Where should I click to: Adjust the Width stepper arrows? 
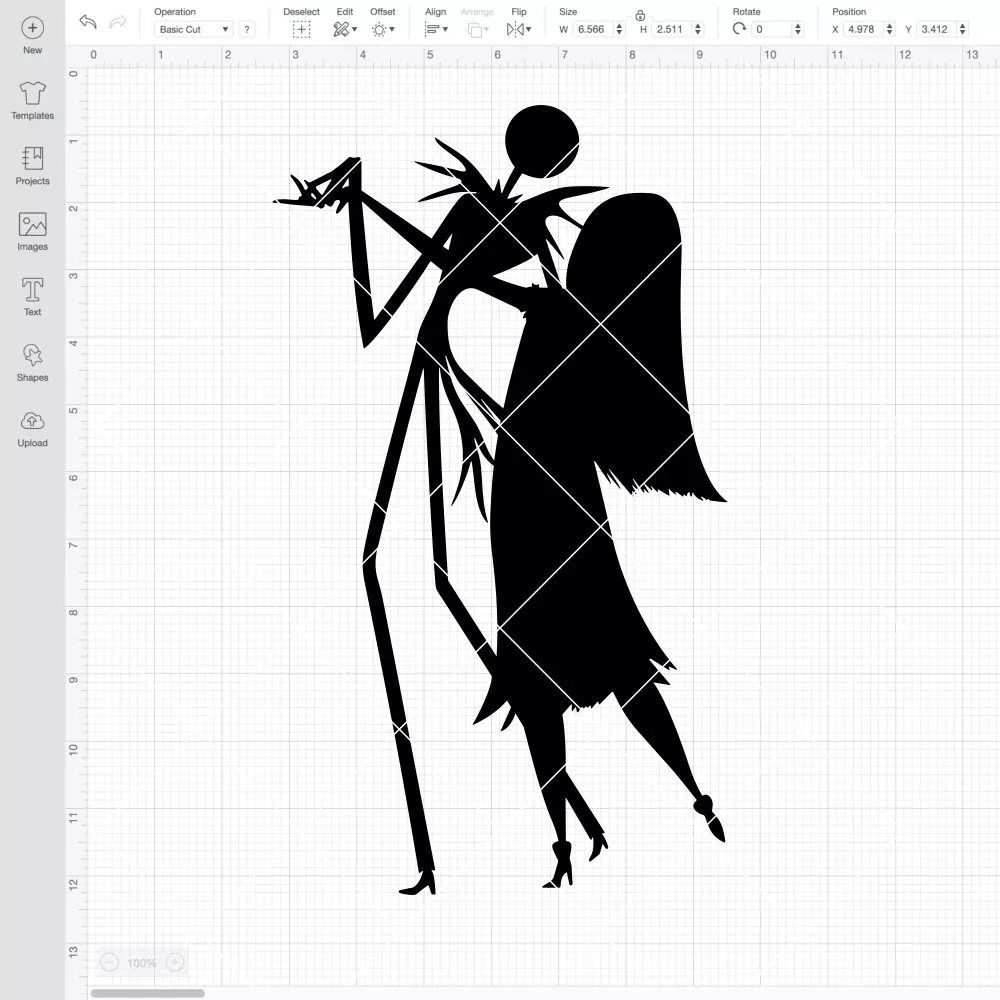[619, 29]
